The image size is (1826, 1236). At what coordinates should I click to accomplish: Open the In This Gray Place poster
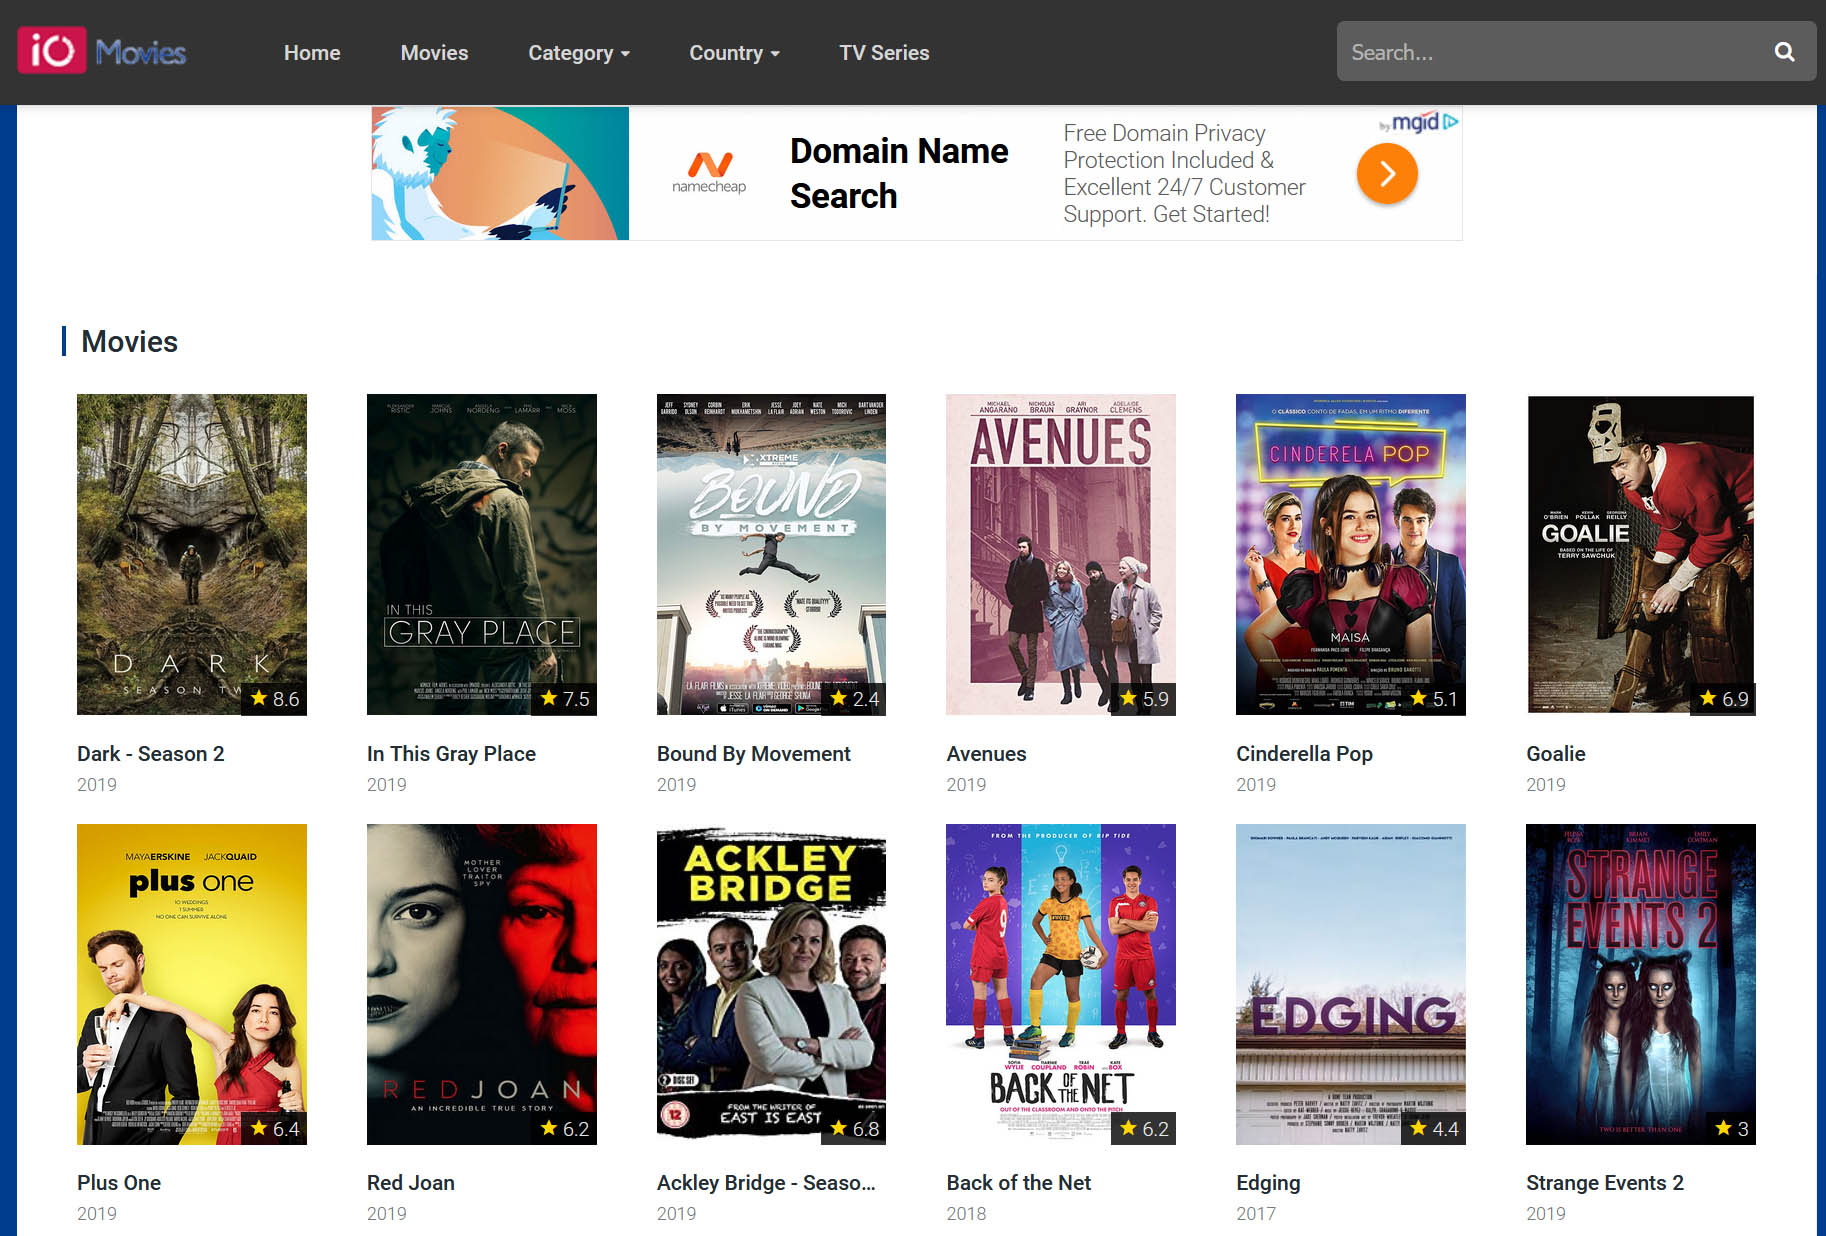point(482,554)
